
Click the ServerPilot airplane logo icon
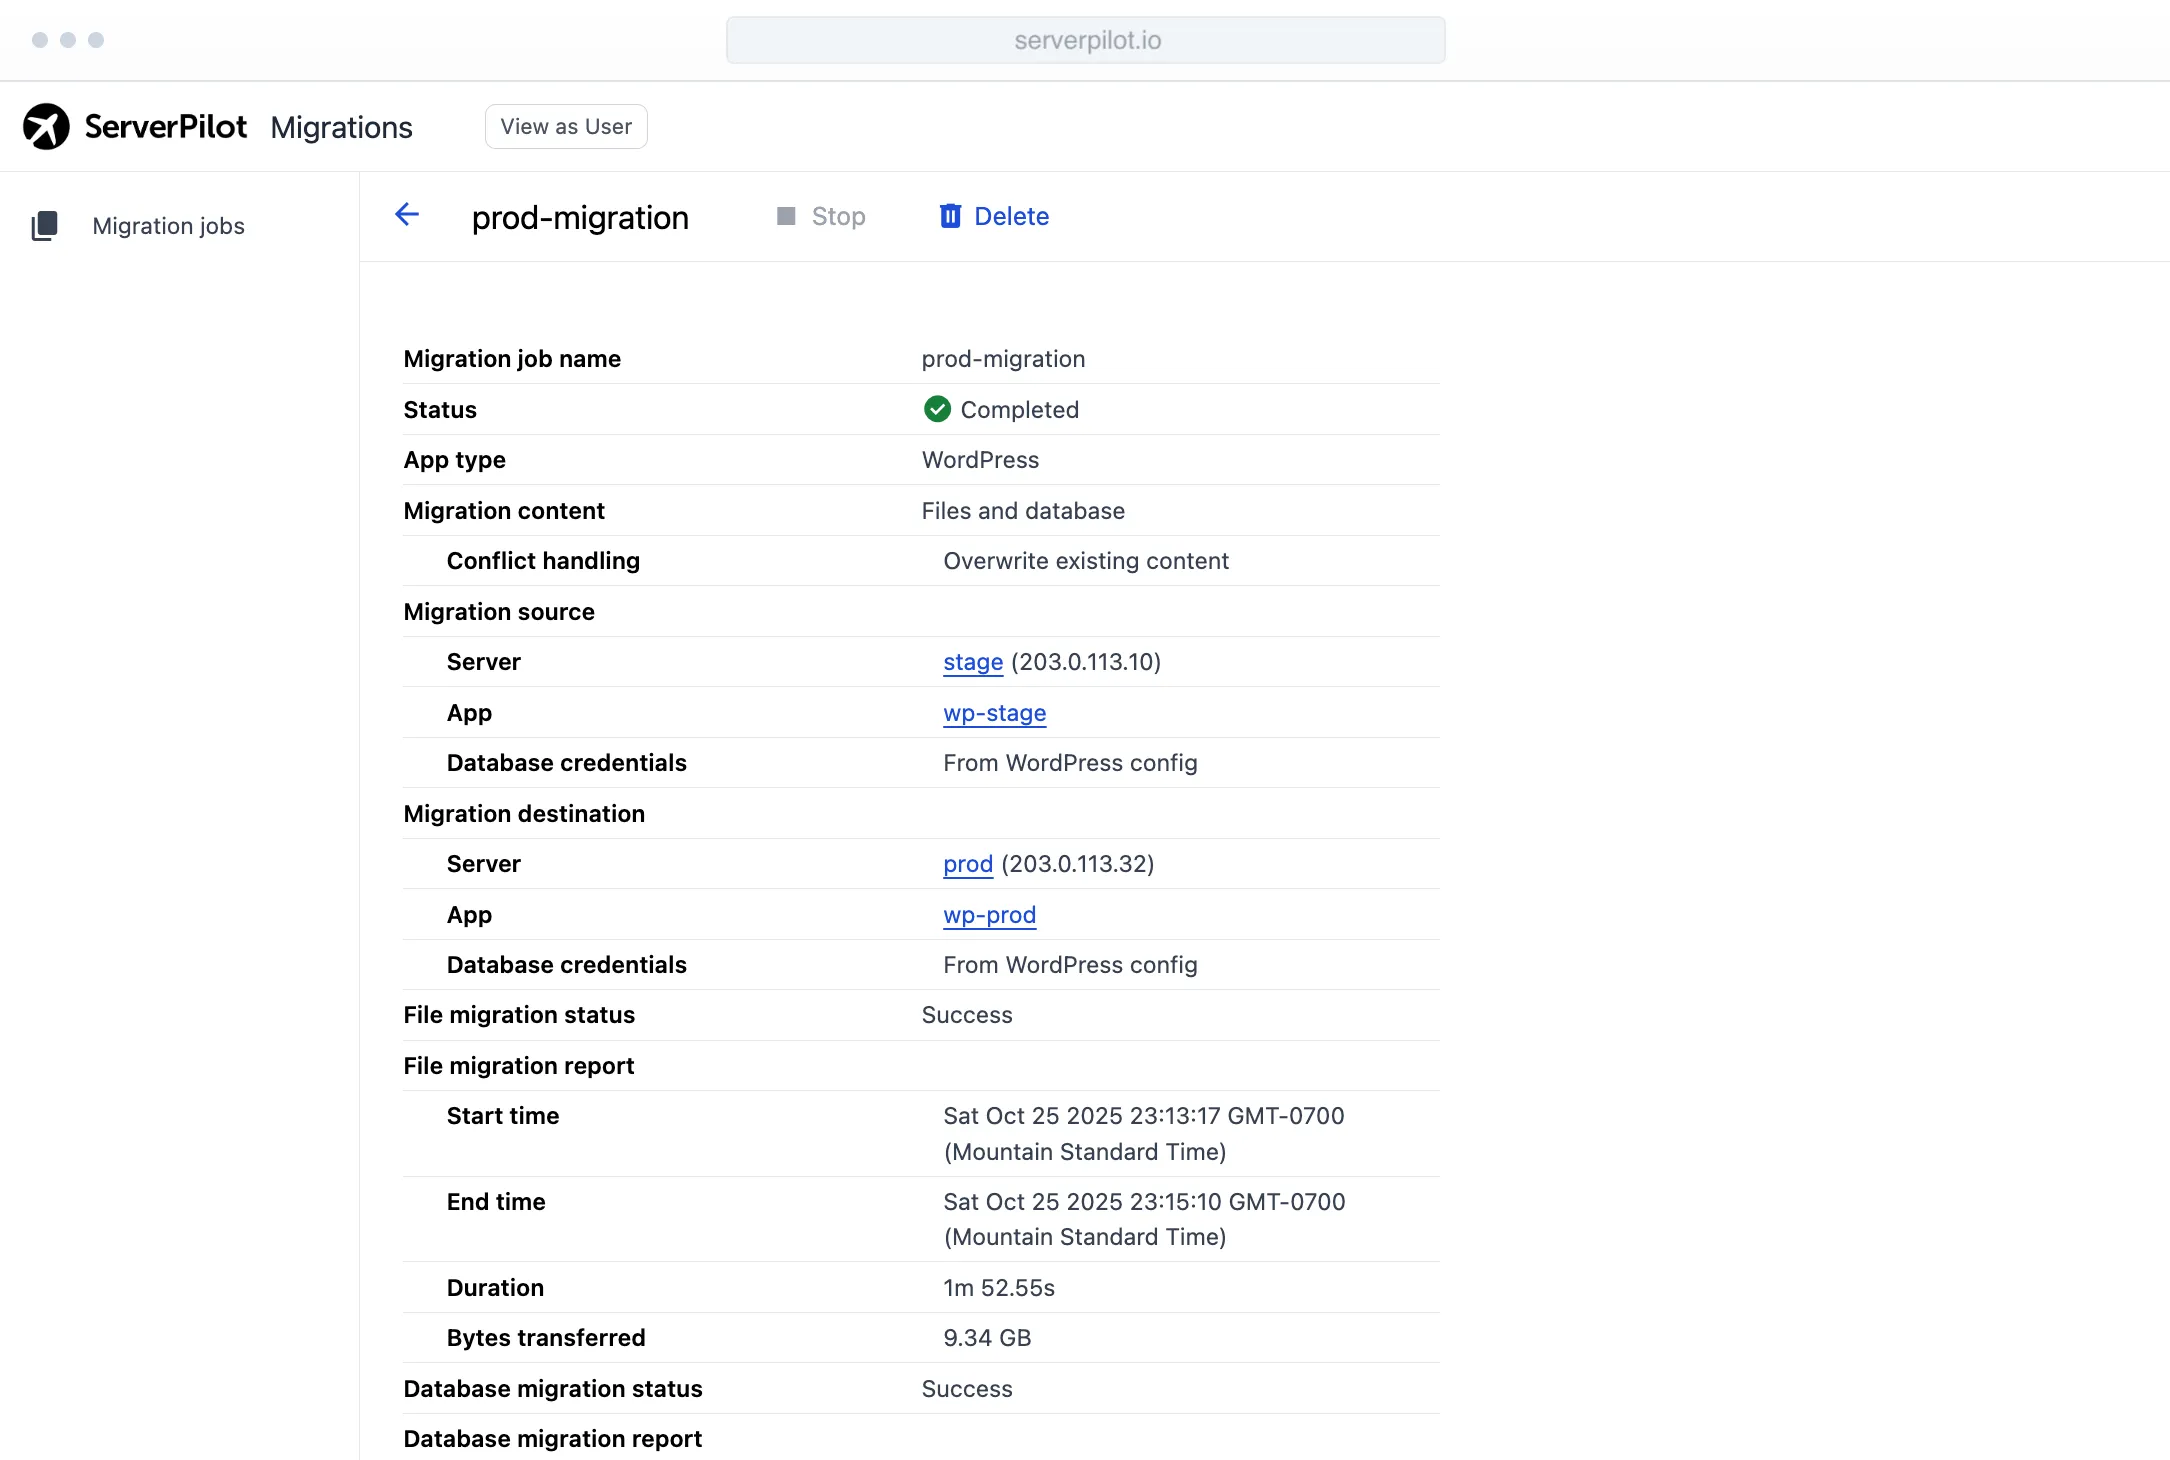pyautogui.click(x=46, y=127)
